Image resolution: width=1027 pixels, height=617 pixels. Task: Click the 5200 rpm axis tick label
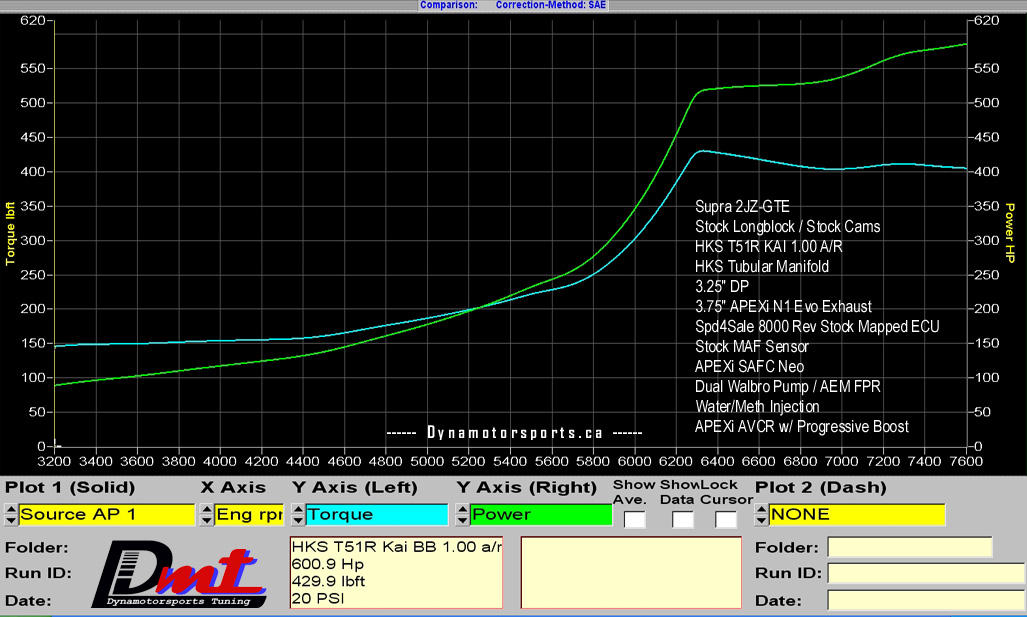(x=468, y=462)
